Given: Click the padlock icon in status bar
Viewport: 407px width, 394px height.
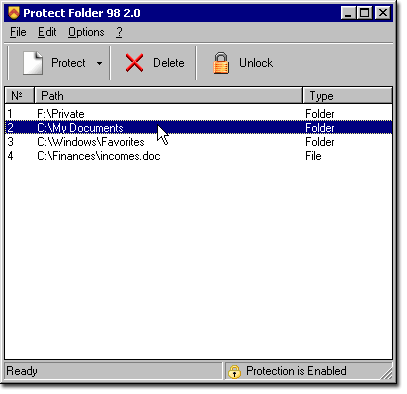Looking at the screenshot, I should (x=234, y=371).
